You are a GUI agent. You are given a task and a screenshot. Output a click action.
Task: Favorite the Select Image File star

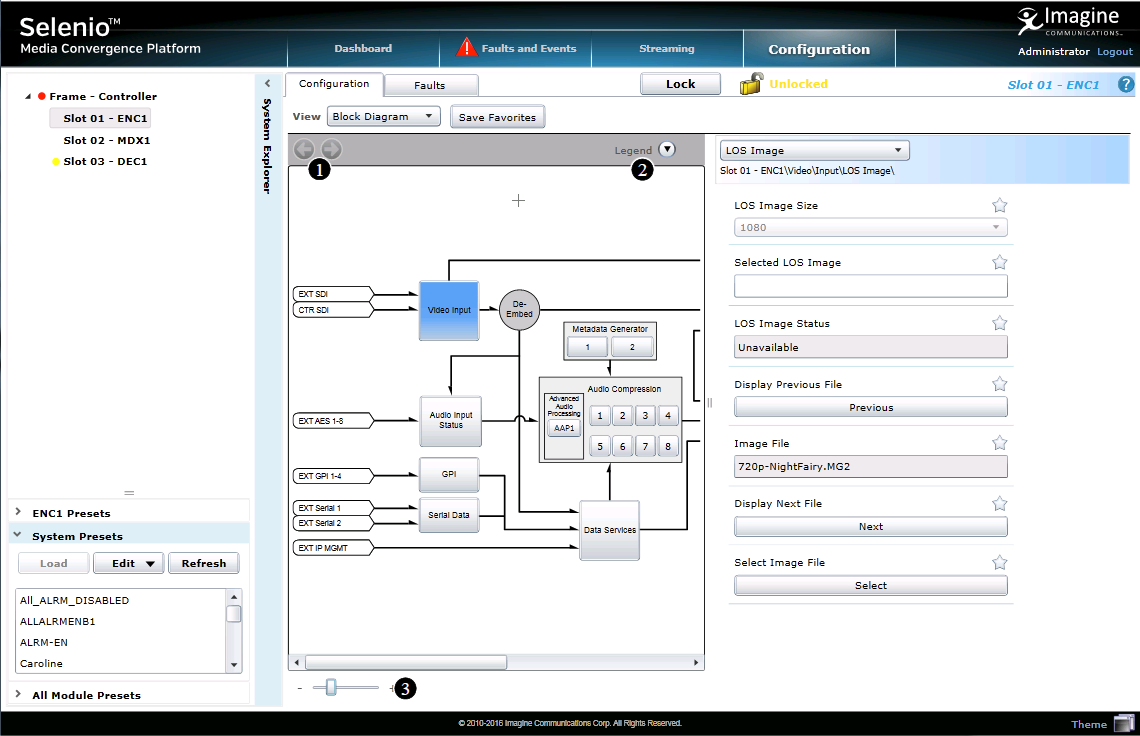tap(1000, 562)
